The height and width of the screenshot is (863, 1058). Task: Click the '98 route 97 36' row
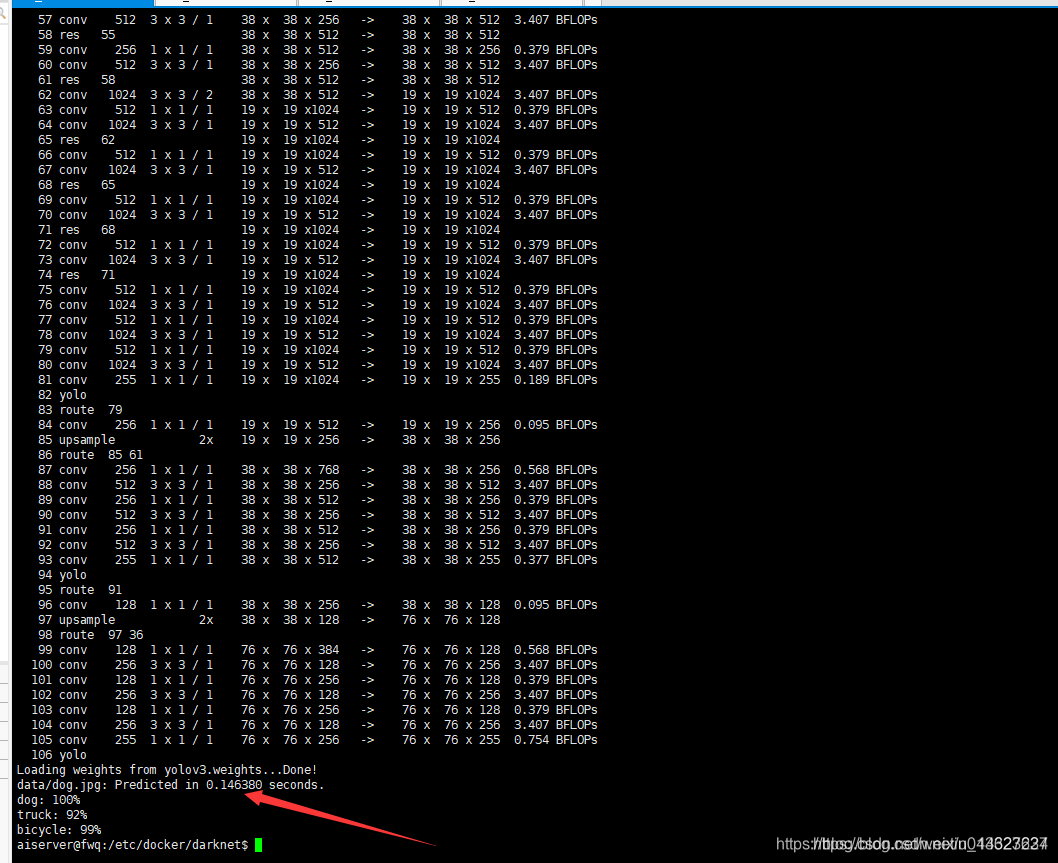pyautogui.click(x=90, y=635)
